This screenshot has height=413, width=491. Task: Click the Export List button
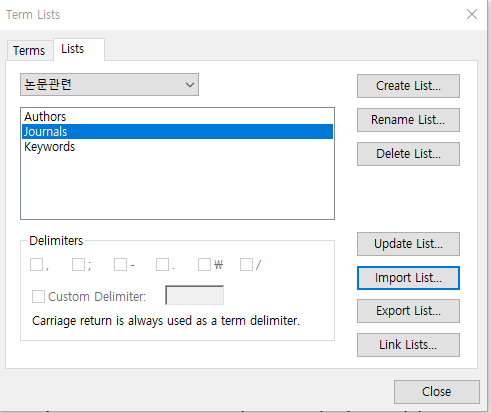click(408, 311)
